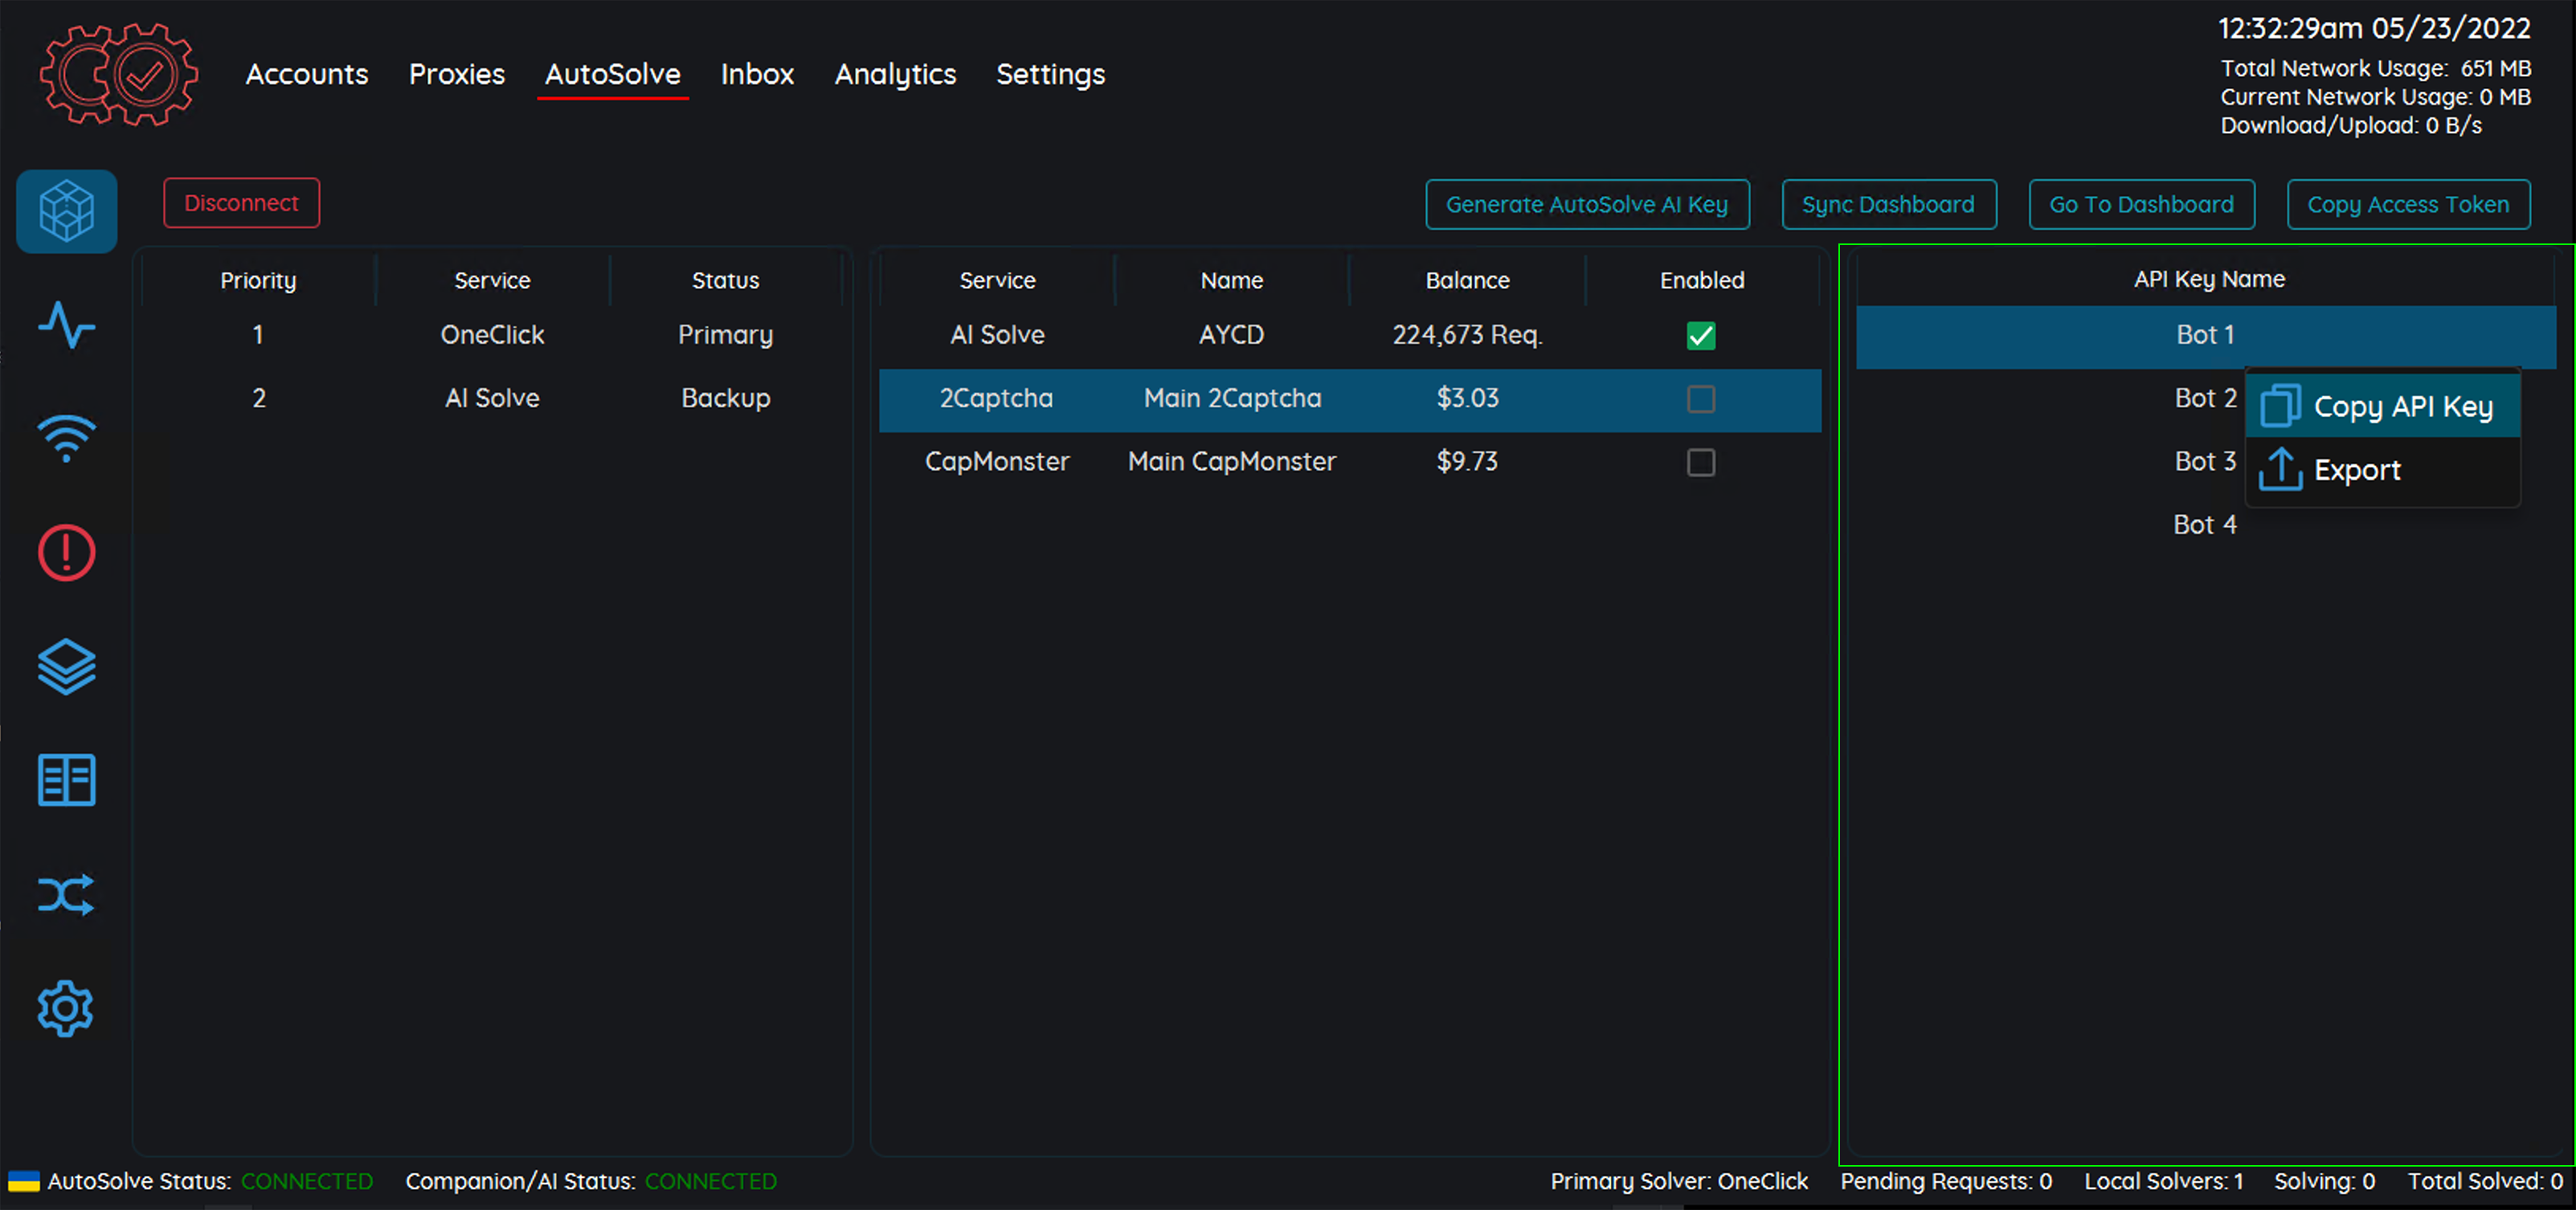Click the Companion/AI Status CONNECTED text

tap(711, 1181)
